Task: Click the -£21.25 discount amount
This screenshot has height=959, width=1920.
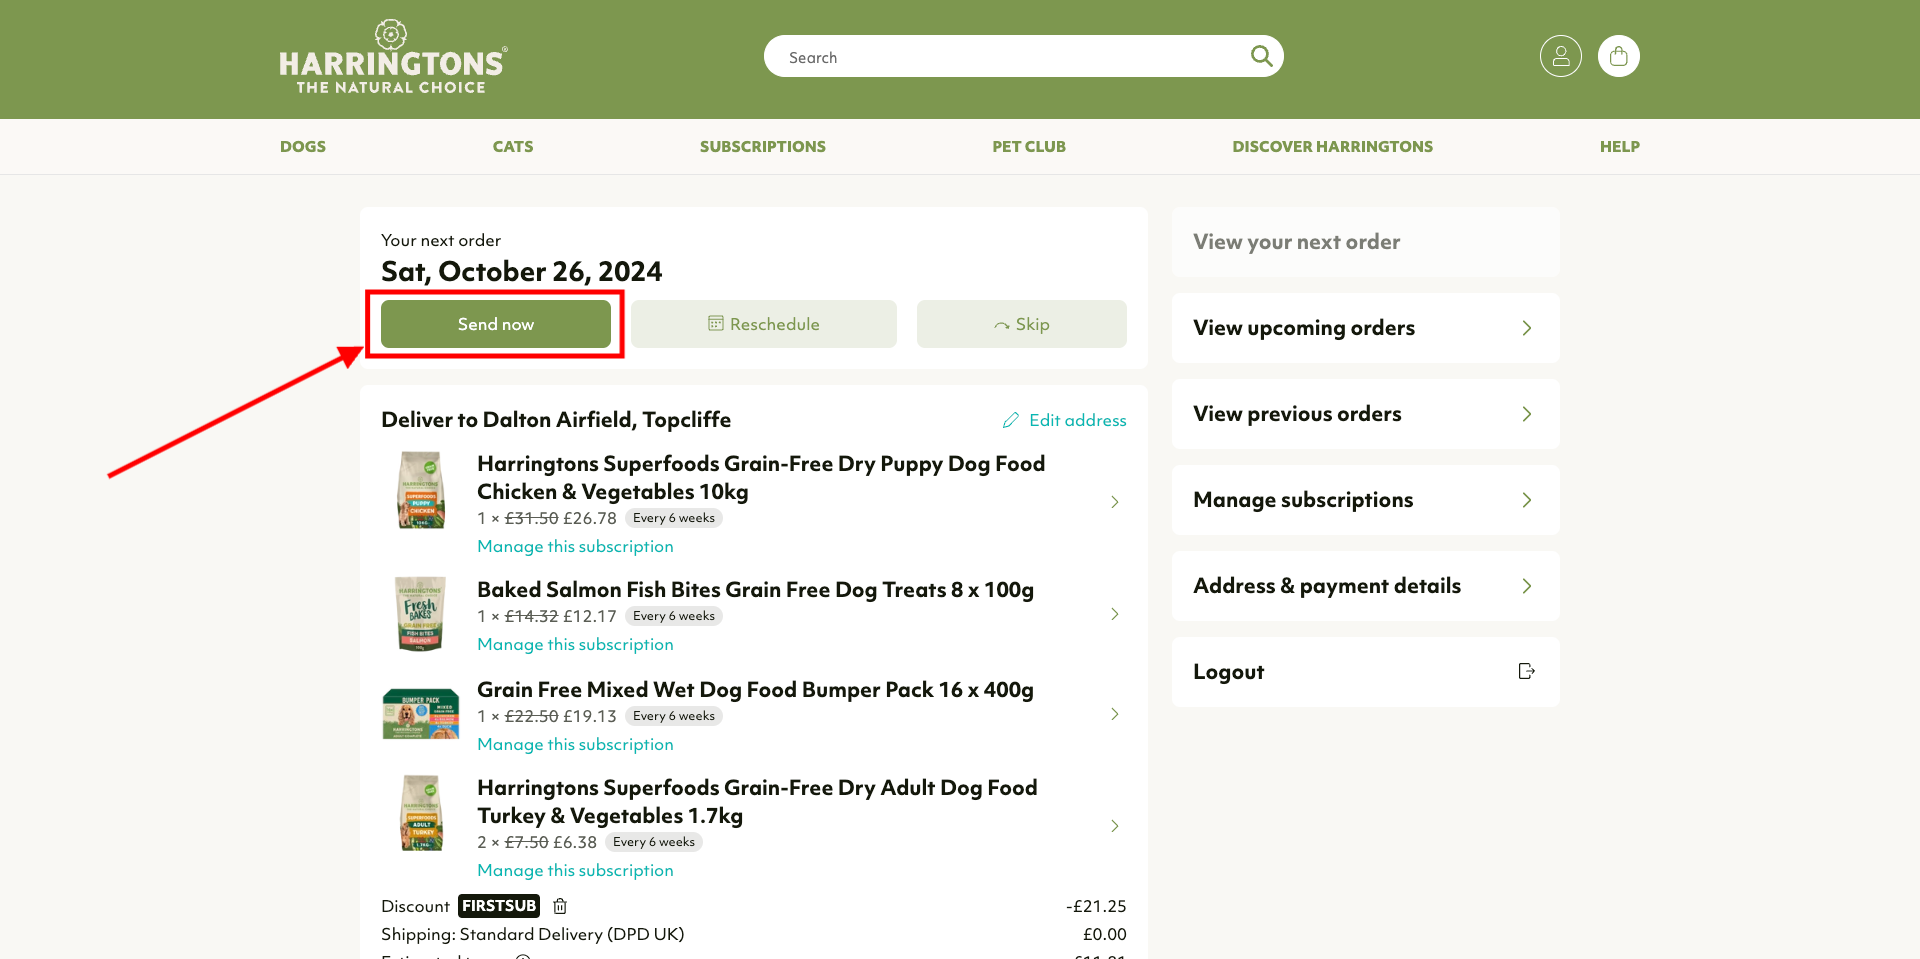Action: coord(1096,906)
